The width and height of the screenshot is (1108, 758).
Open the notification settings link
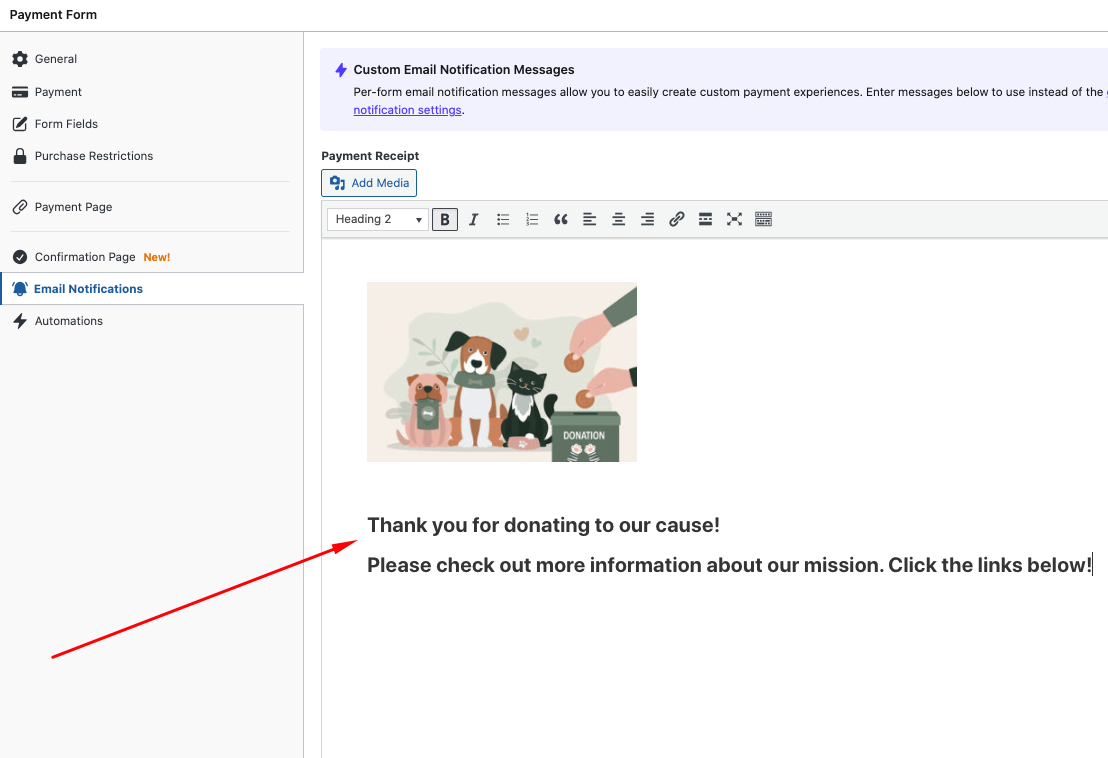coord(407,110)
